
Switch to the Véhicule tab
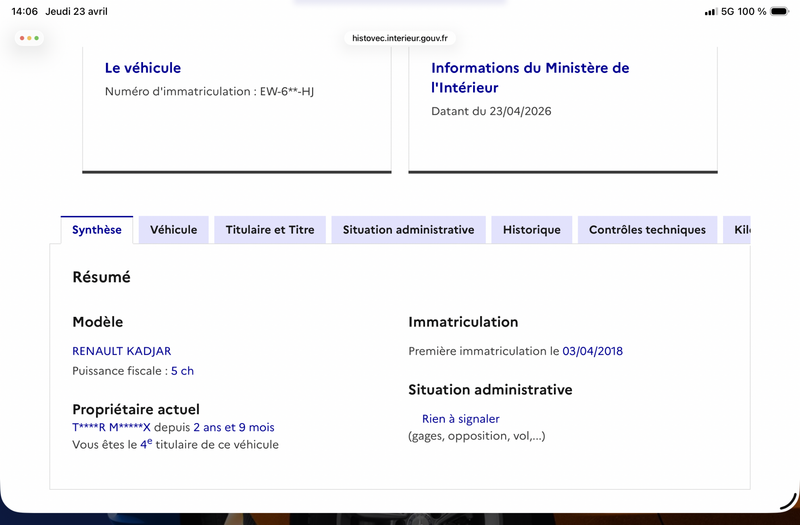click(173, 230)
